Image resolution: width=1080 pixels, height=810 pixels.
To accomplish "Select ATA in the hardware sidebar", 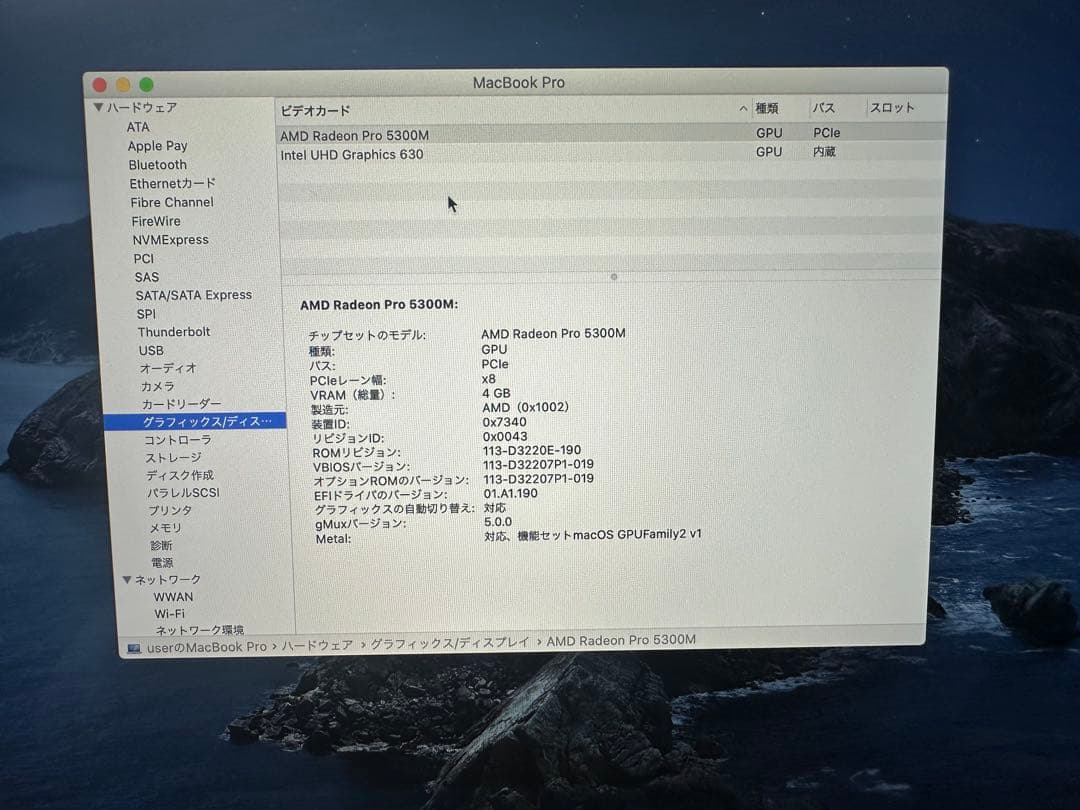I will tap(137, 127).
